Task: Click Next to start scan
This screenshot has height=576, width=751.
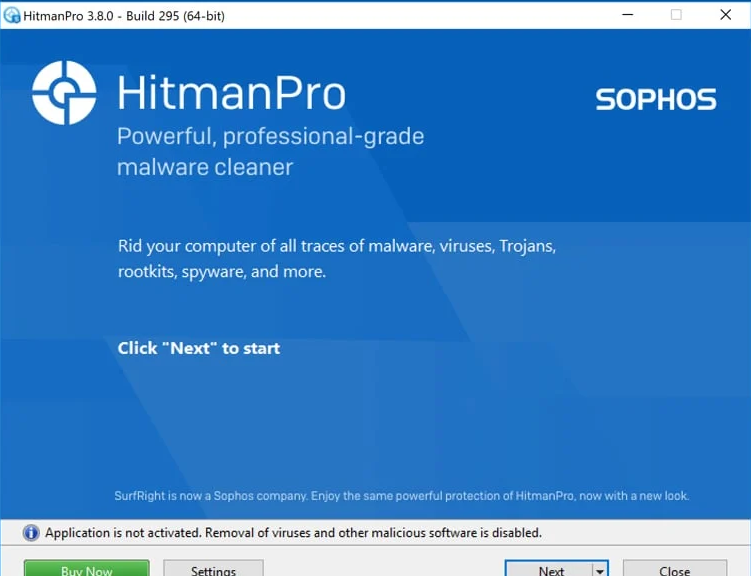Action: 549,568
